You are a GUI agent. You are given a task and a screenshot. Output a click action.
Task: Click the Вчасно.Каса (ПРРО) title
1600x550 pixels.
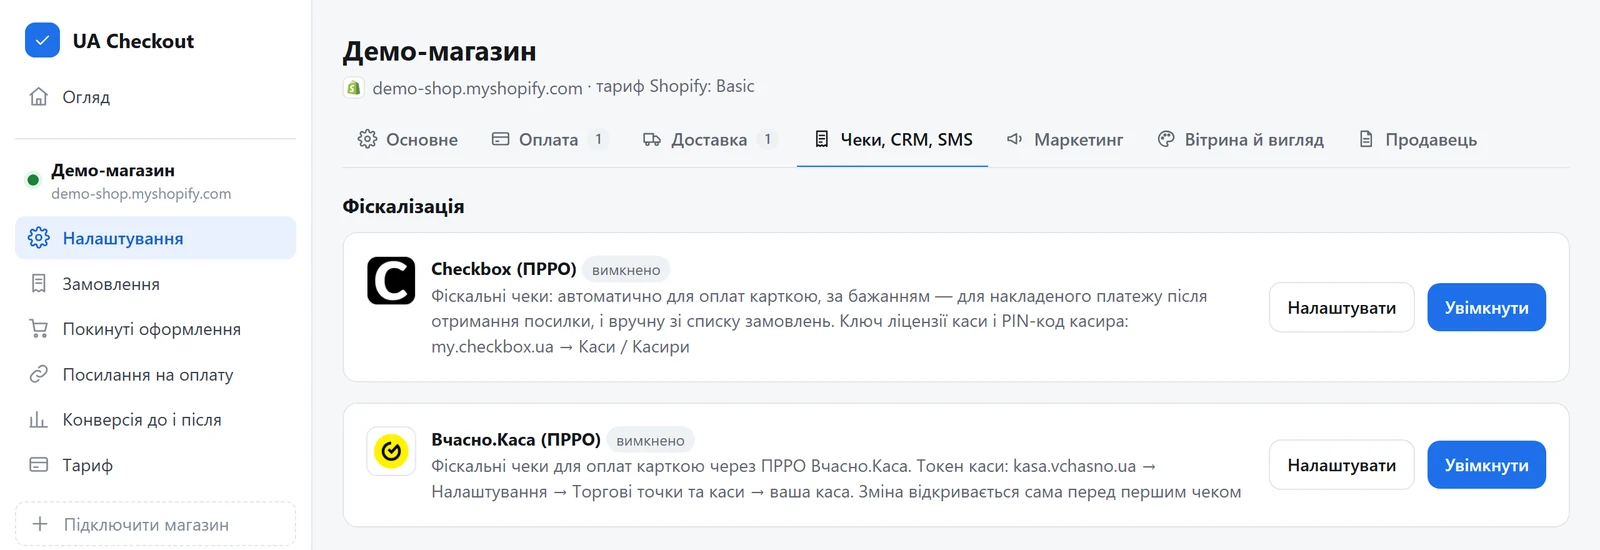point(516,439)
